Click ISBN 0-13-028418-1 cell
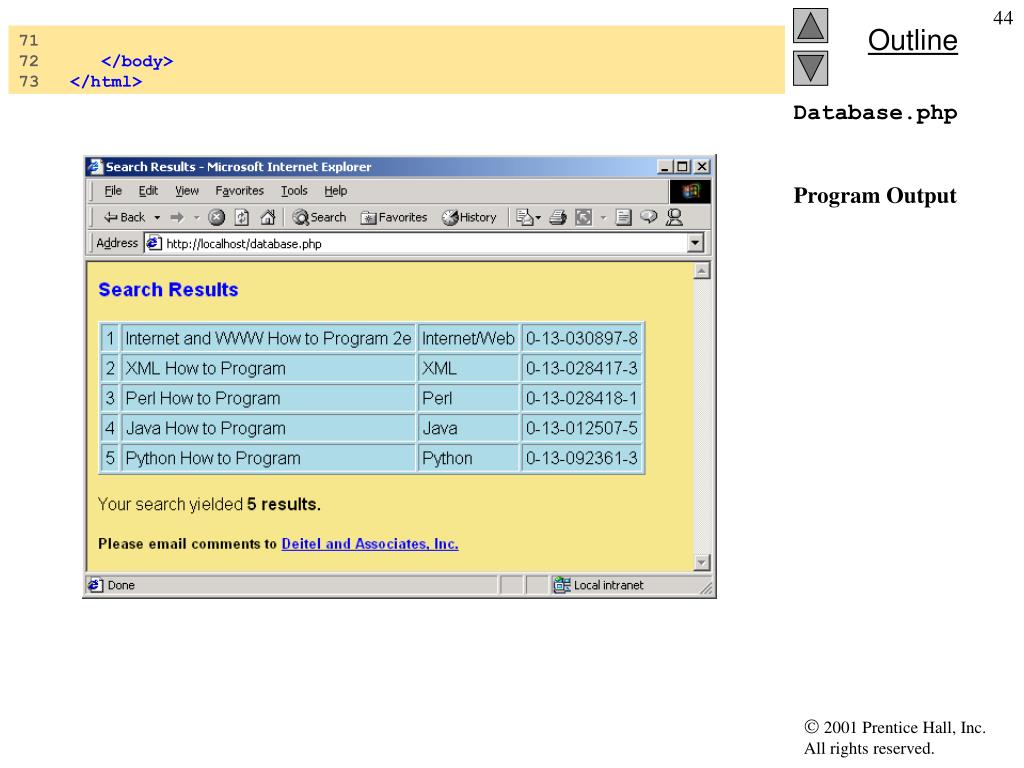The image size is (1024, 768). 581,398
